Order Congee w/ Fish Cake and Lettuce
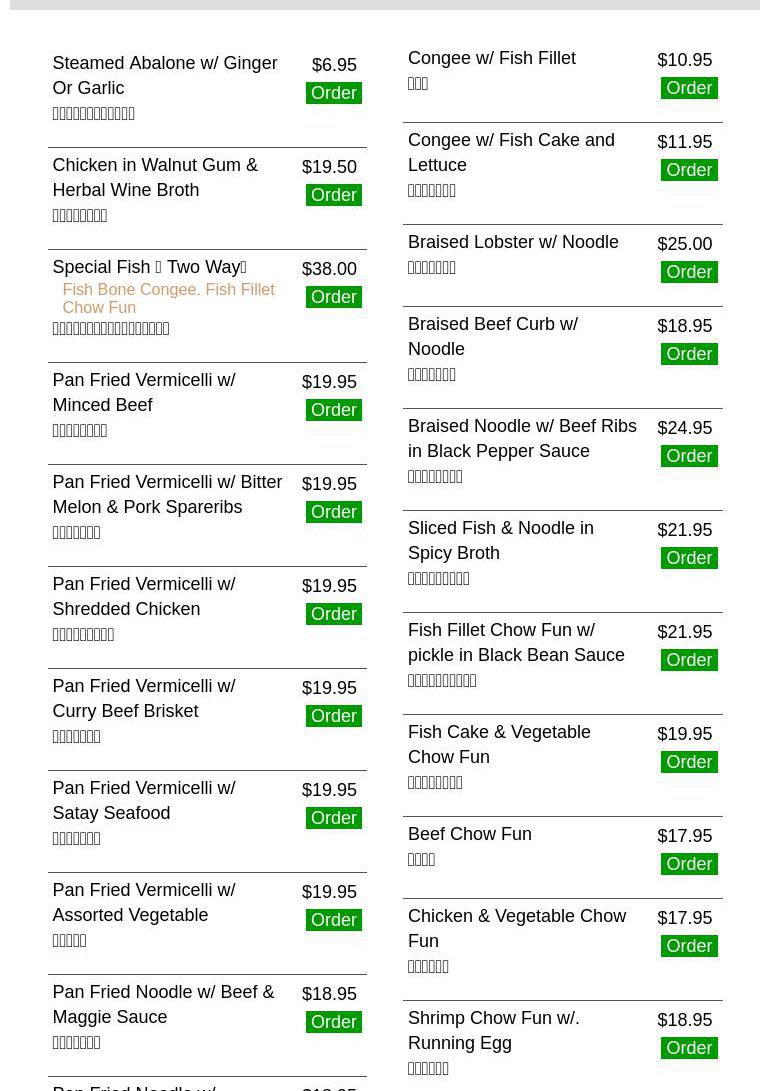The height and width of the screenshot is (1091, 770). 689,170
